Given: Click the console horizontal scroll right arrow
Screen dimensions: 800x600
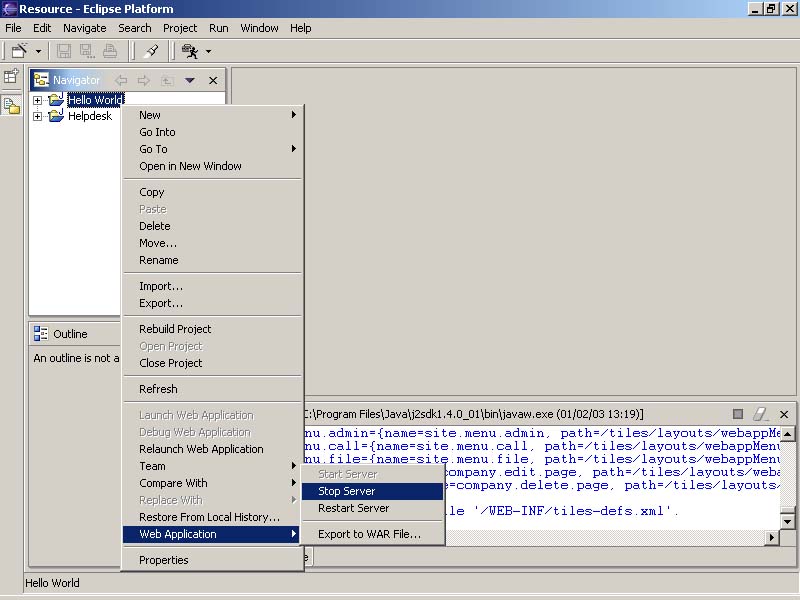Looking at the screenshot, I should click(x=771, y=537).
